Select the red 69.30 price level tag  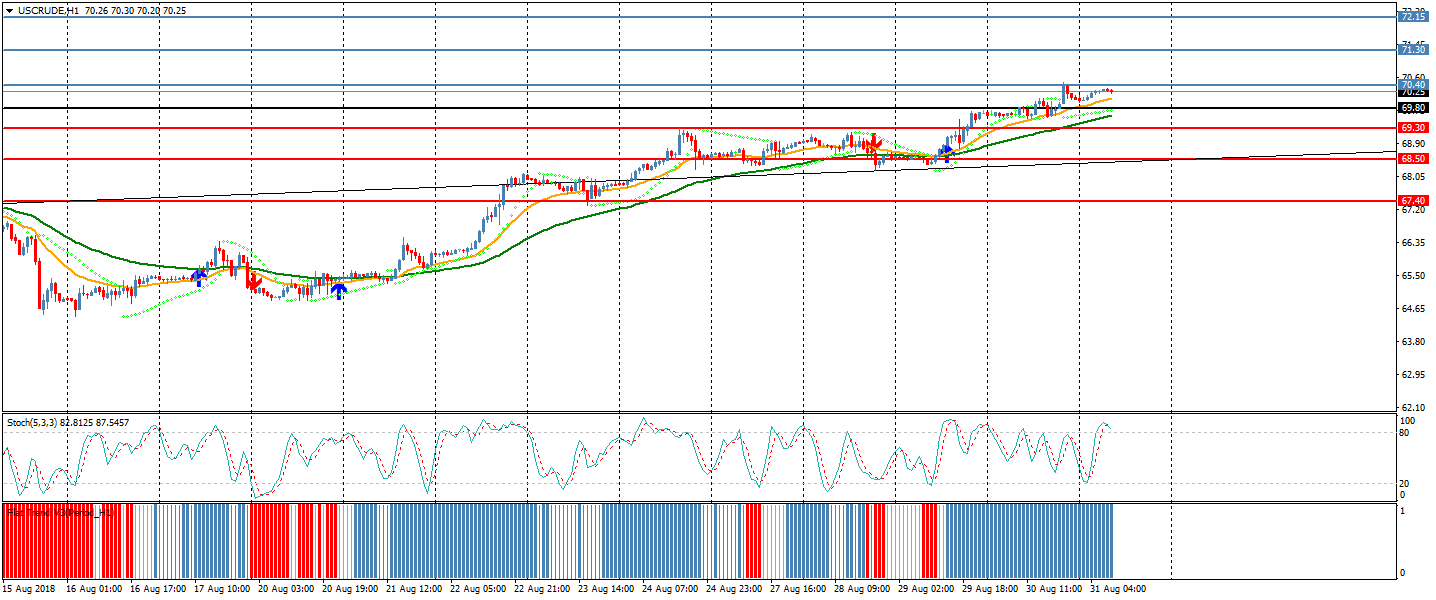click(x=1413, y=128)
